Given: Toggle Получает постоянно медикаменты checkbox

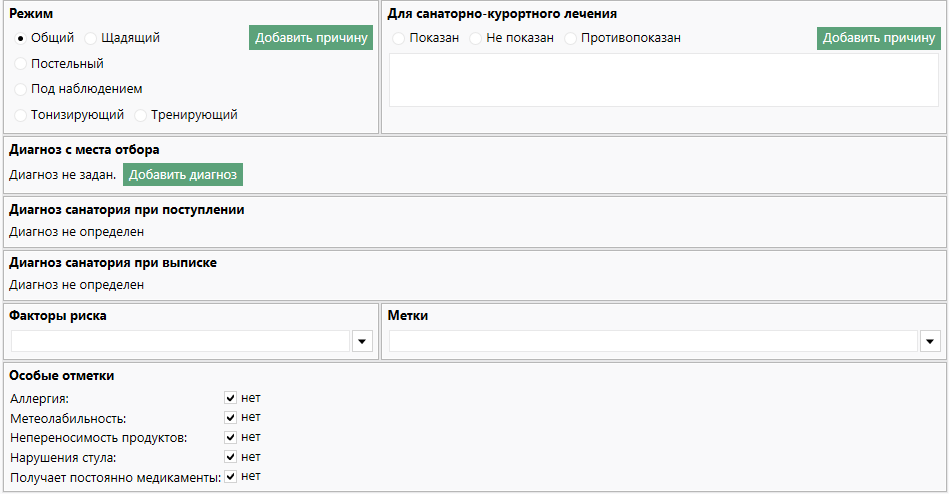Looking at the screenshot, I should pos(231,477).
